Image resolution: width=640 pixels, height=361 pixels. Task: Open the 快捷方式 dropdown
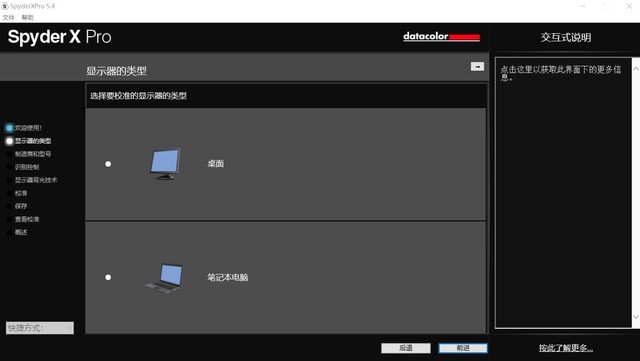(x=40, y=328)
